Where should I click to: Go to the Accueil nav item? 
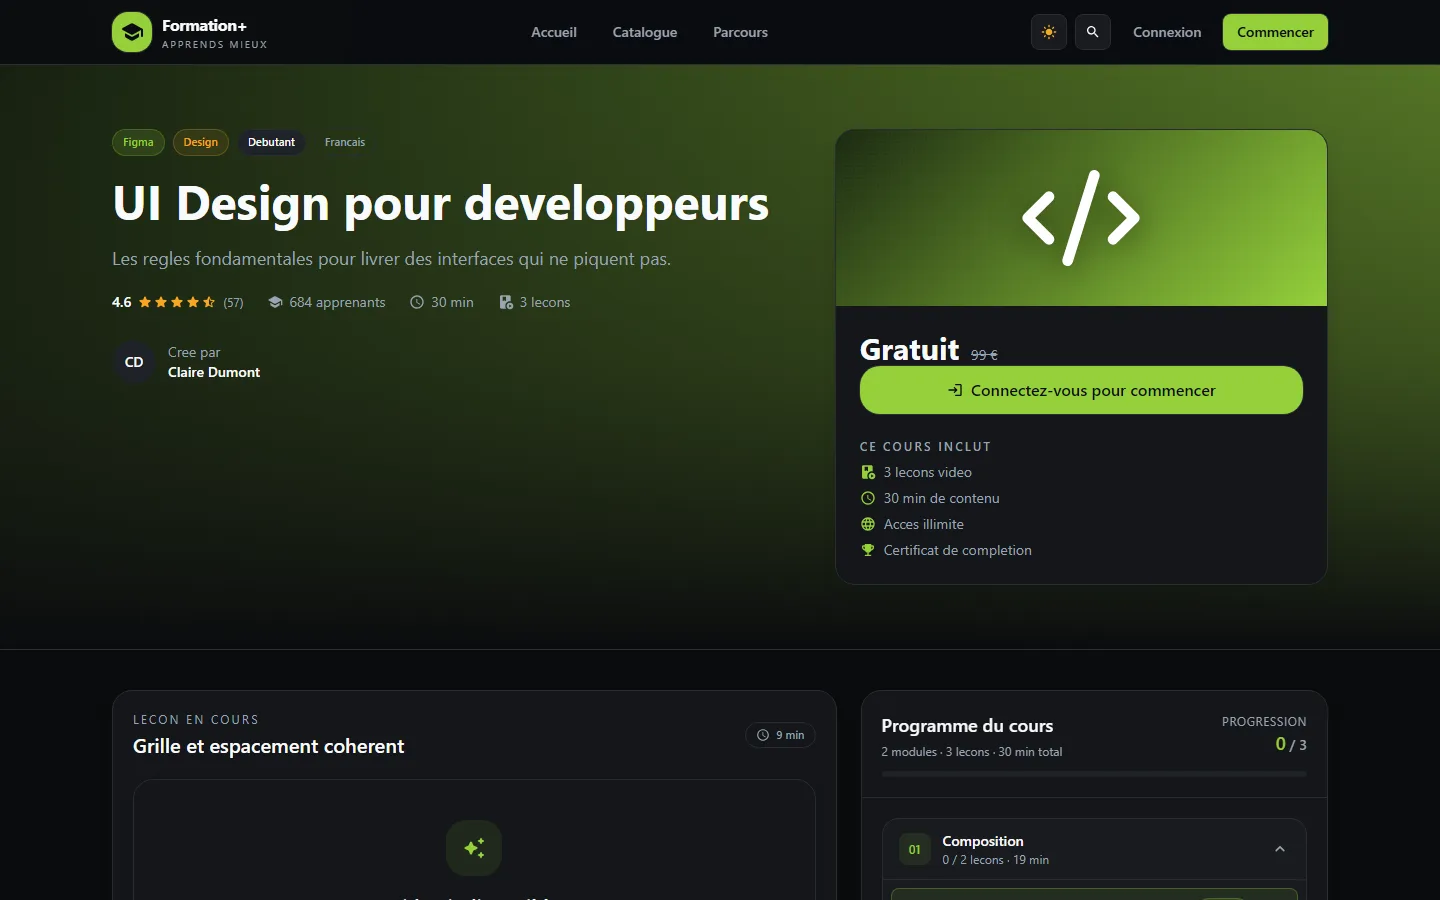pos(554,32)
